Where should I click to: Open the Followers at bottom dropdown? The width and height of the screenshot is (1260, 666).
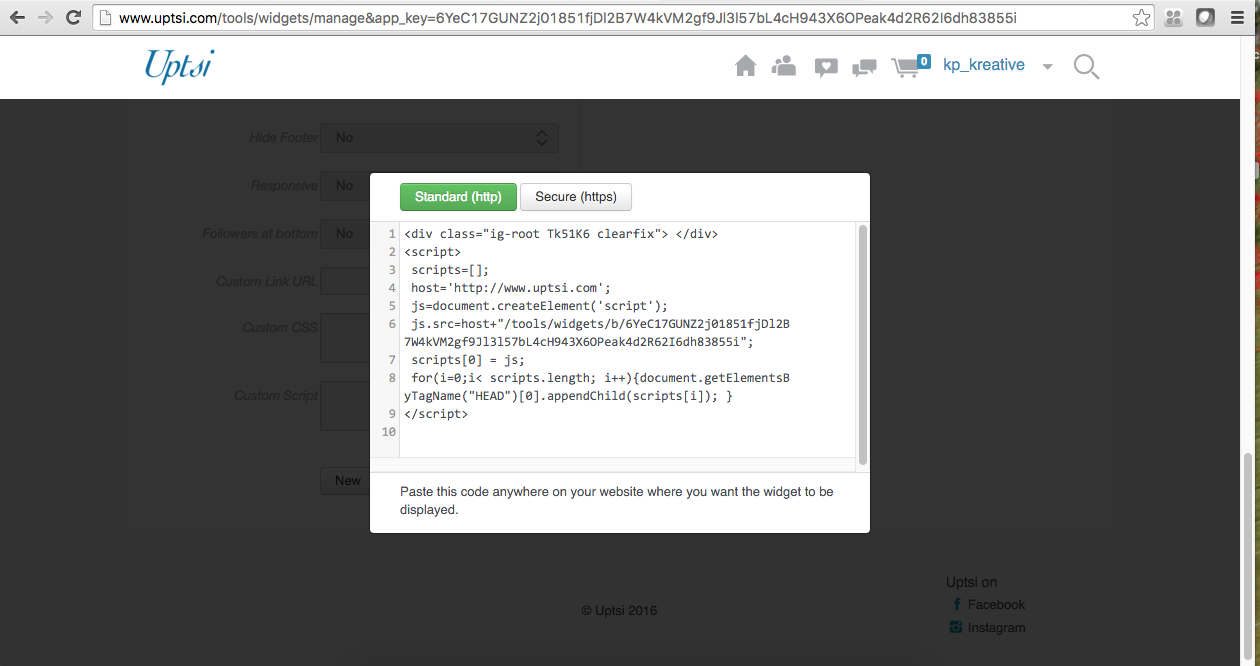pyautogui.click(x=345, y=233)
